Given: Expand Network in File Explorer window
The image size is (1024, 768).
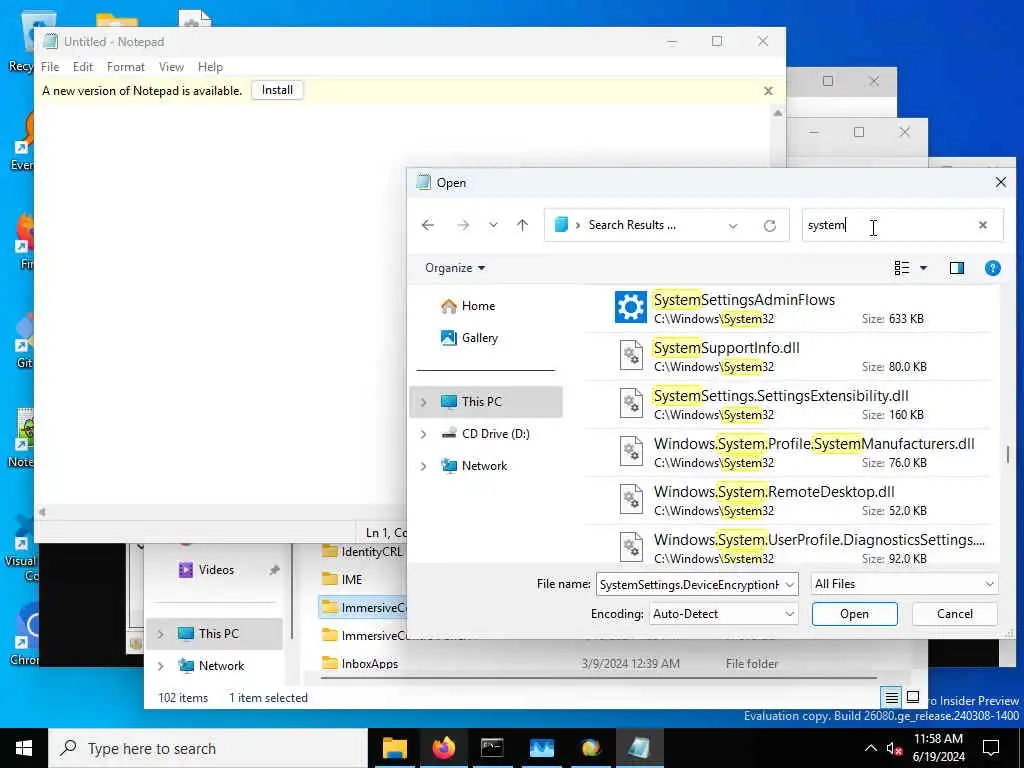Looking at the screenshot, I should point(161,666).
